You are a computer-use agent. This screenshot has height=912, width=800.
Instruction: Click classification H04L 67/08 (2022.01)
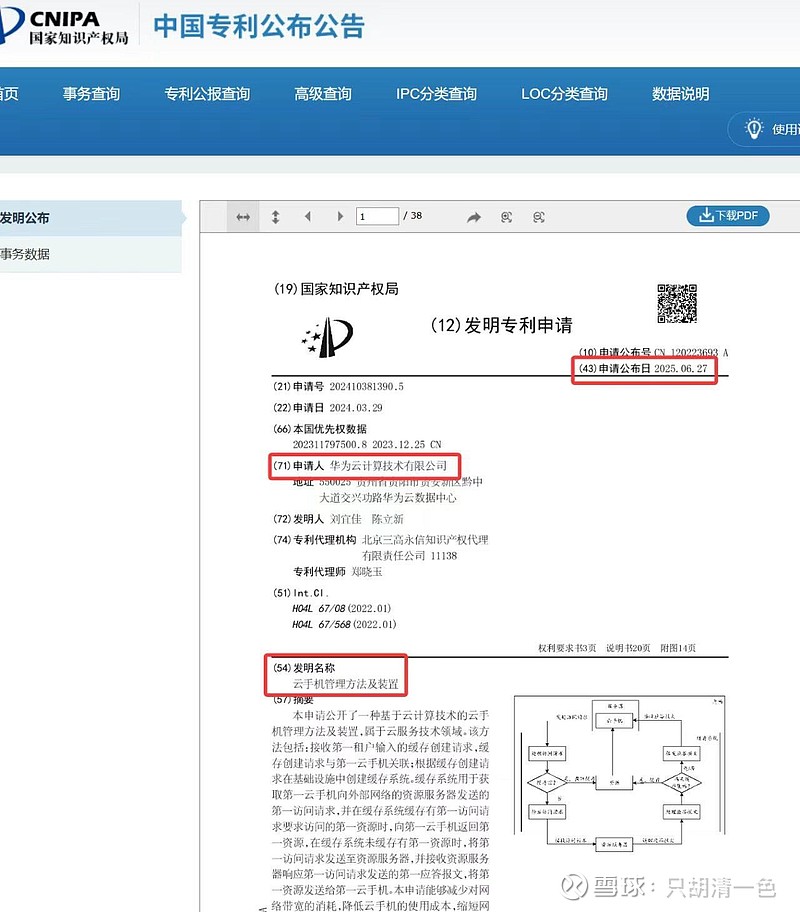[342, 608]
